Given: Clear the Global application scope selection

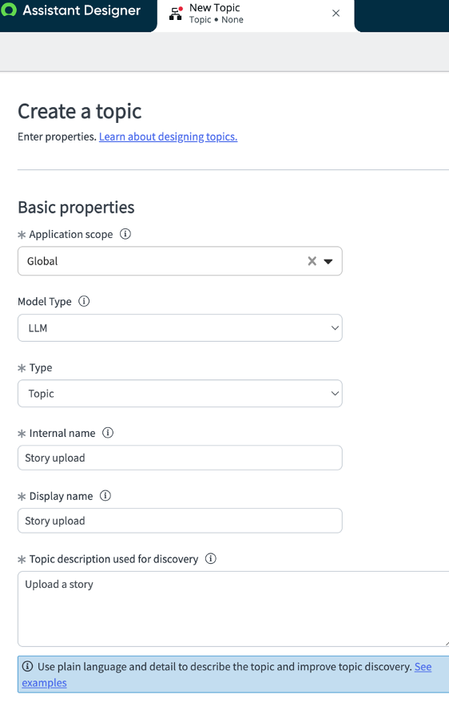Looking at the screenshot, I should [312, 261].
